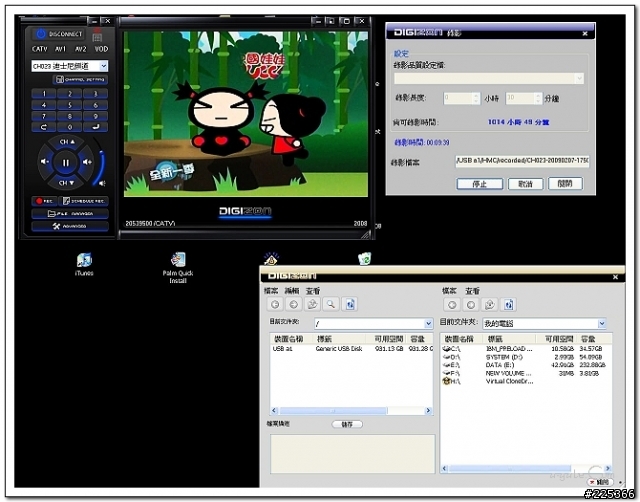The image size is (640, 502).
Task: Open 檔案 menu in left file pane
Action: coord(271,291)
